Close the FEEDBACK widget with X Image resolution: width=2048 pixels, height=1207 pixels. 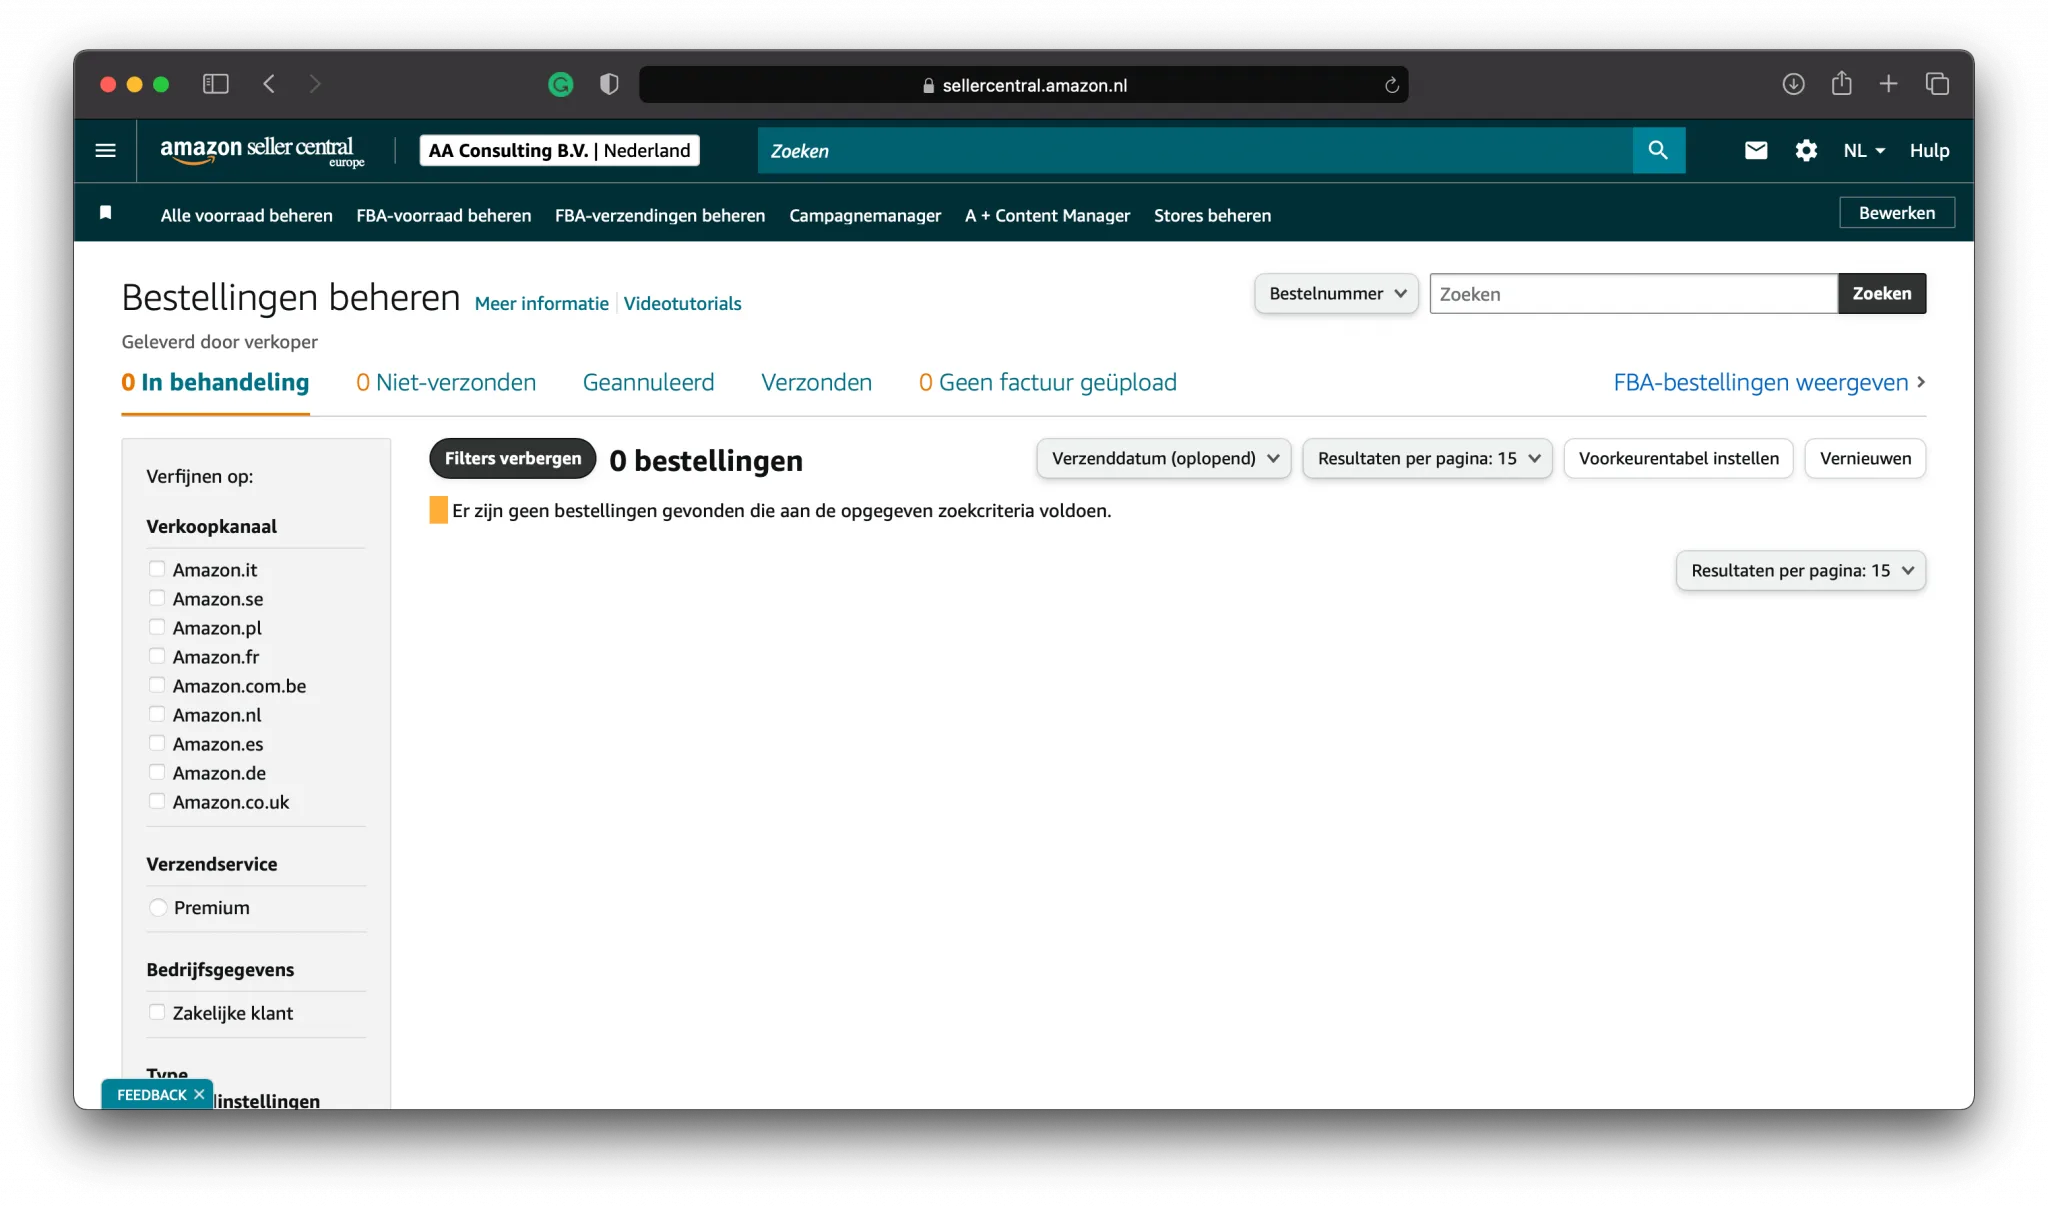(199, 1094)
